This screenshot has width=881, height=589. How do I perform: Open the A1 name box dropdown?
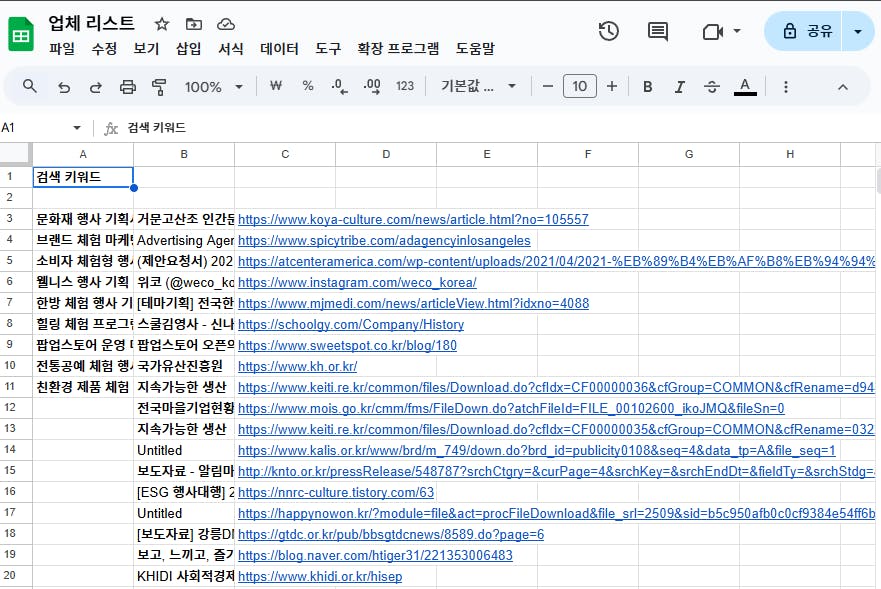coord(77,128)
